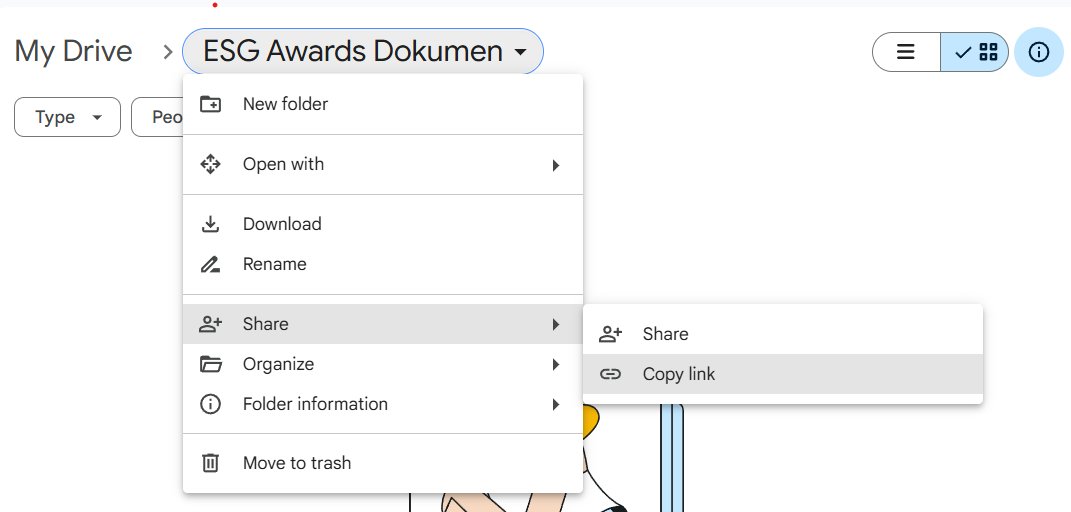
Task: Click the New folder icon
Action: [210, 104]
